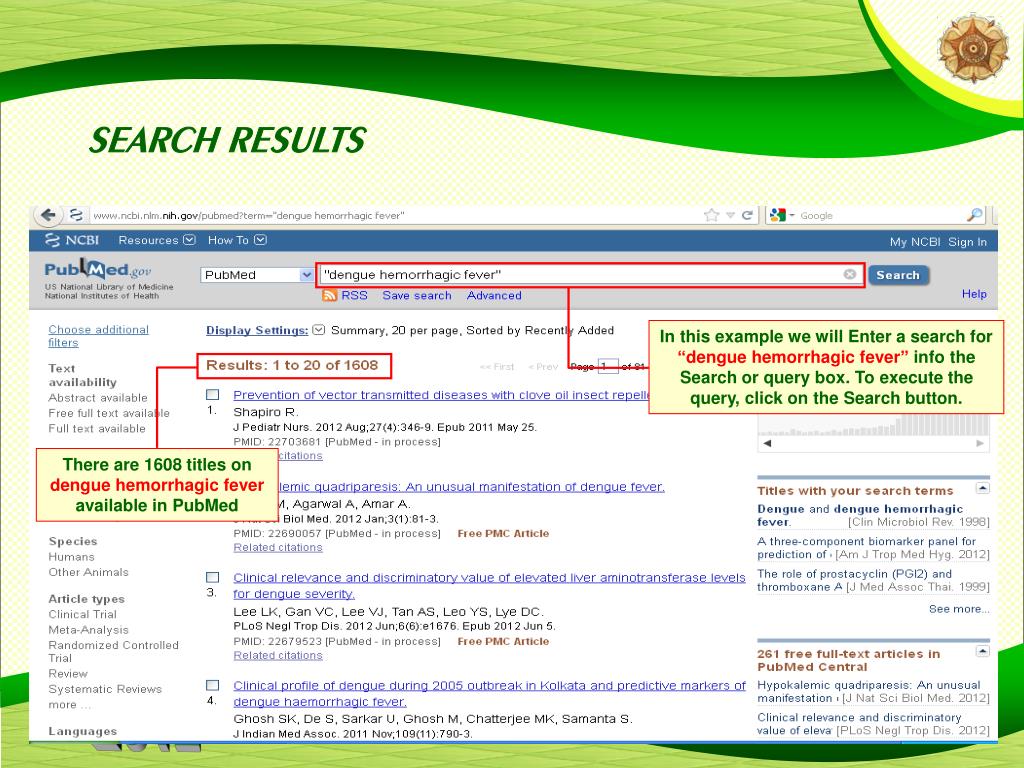1024x768 pixels.
Task: Click the Save search link
Action: (x=417, y=295)
